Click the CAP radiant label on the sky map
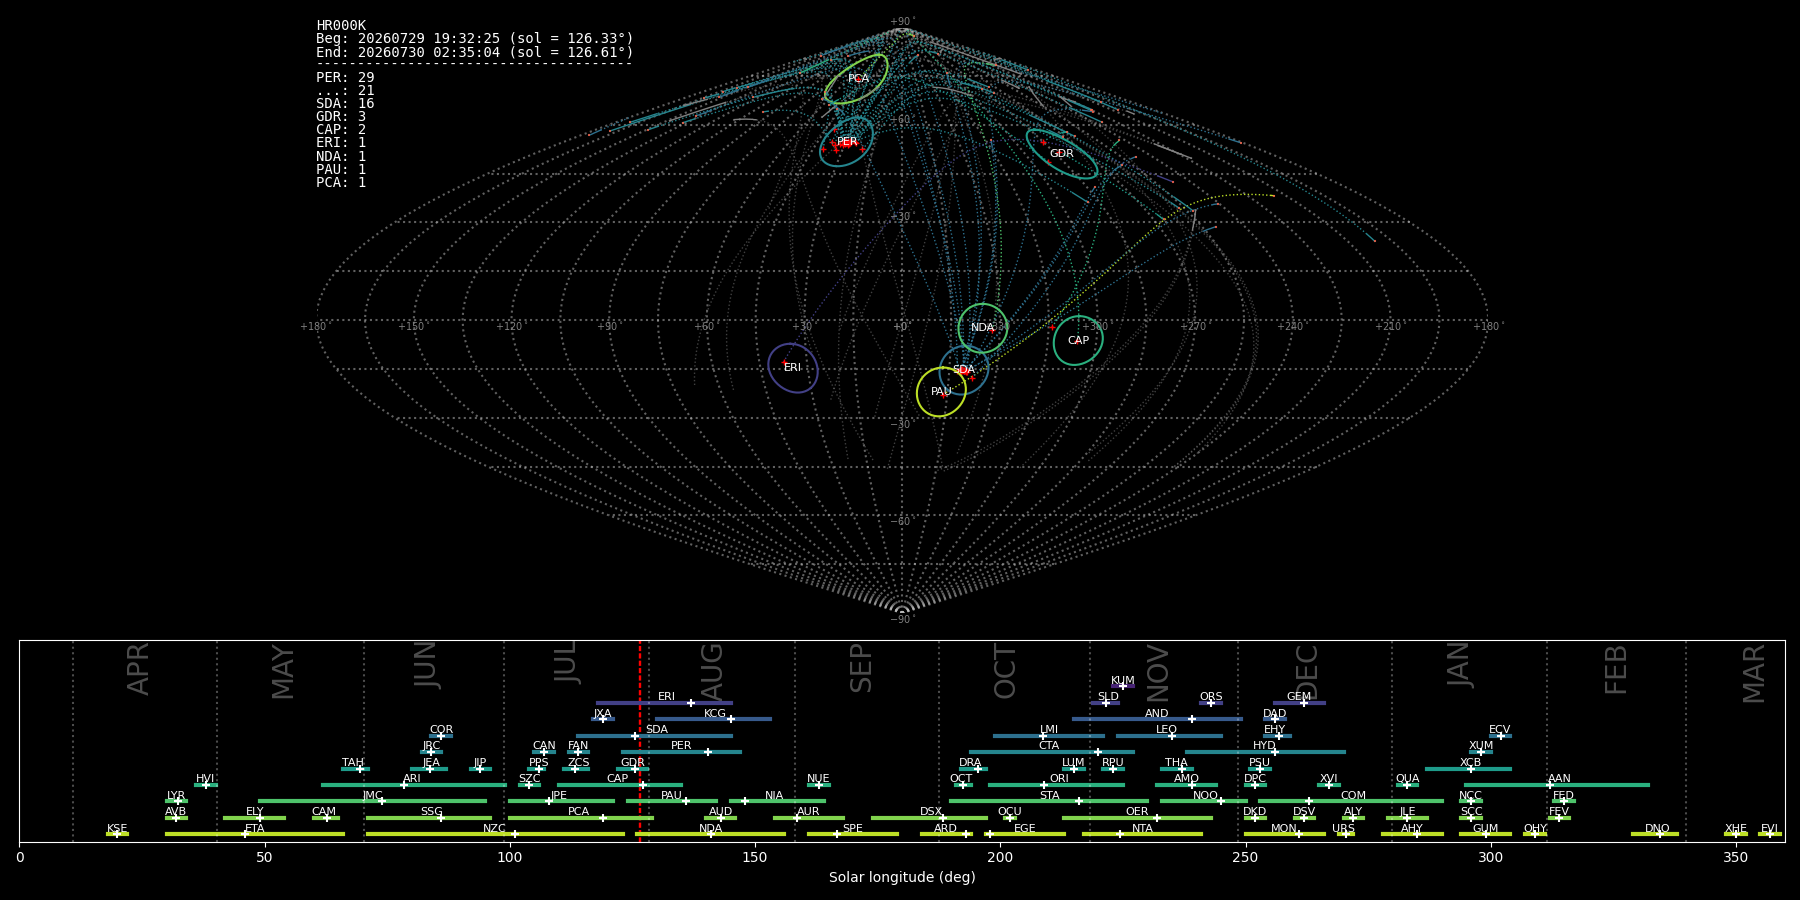Viewport: 1800px width, 900px height. 1078,341
